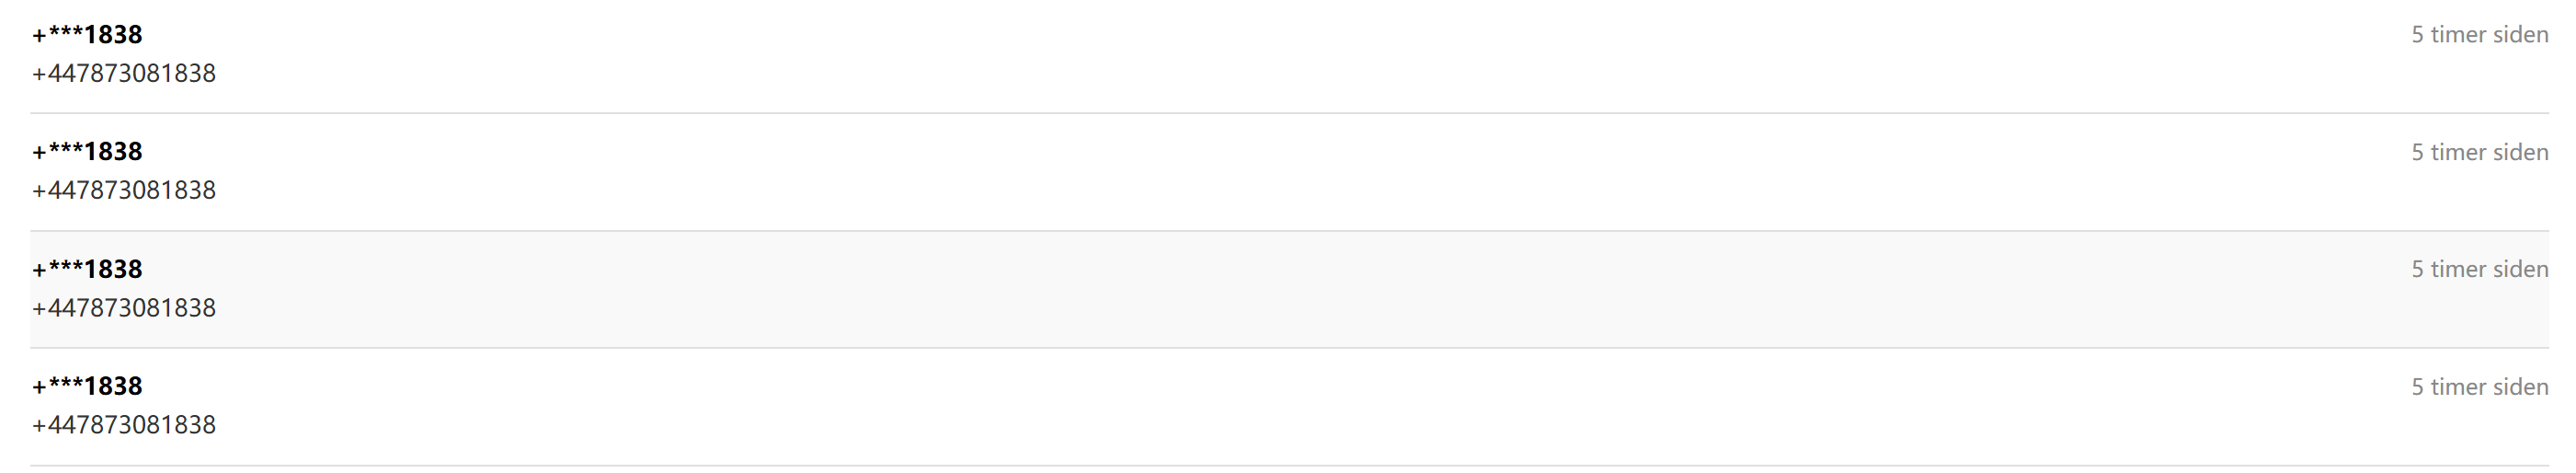Image resolution: width=2576 pixels, height=473 pixels.
Task: Select +447873081838 text in the last message
Action: click(124, 425)
